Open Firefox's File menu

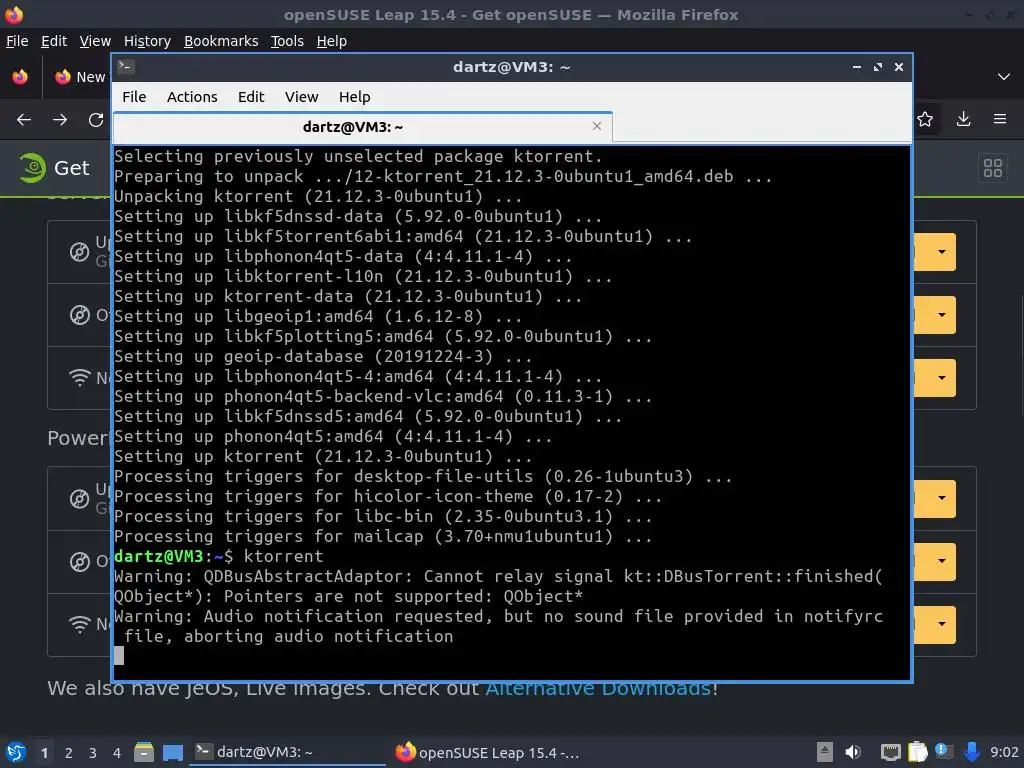(17, 41)
